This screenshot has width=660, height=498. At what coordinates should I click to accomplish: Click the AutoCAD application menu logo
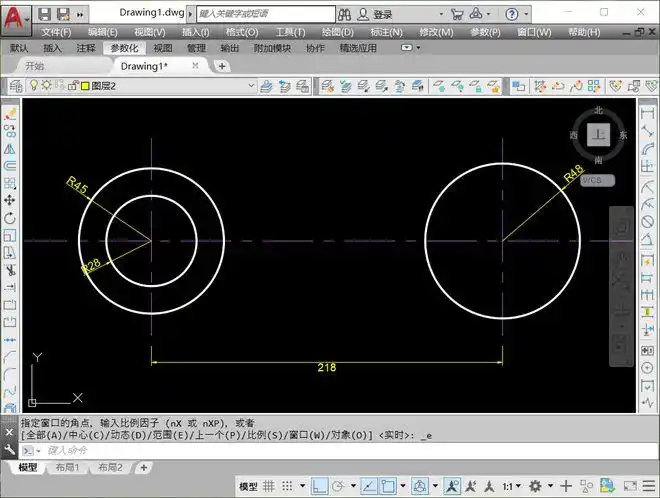(15, 16)
